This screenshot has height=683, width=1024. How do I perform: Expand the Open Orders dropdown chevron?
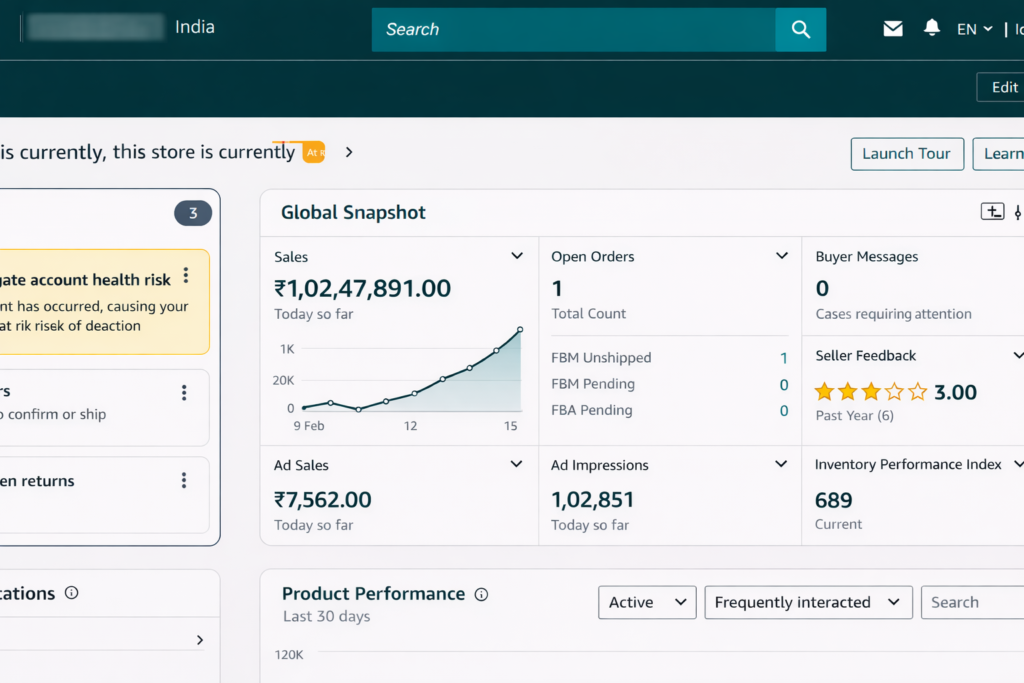click(782, 256)
